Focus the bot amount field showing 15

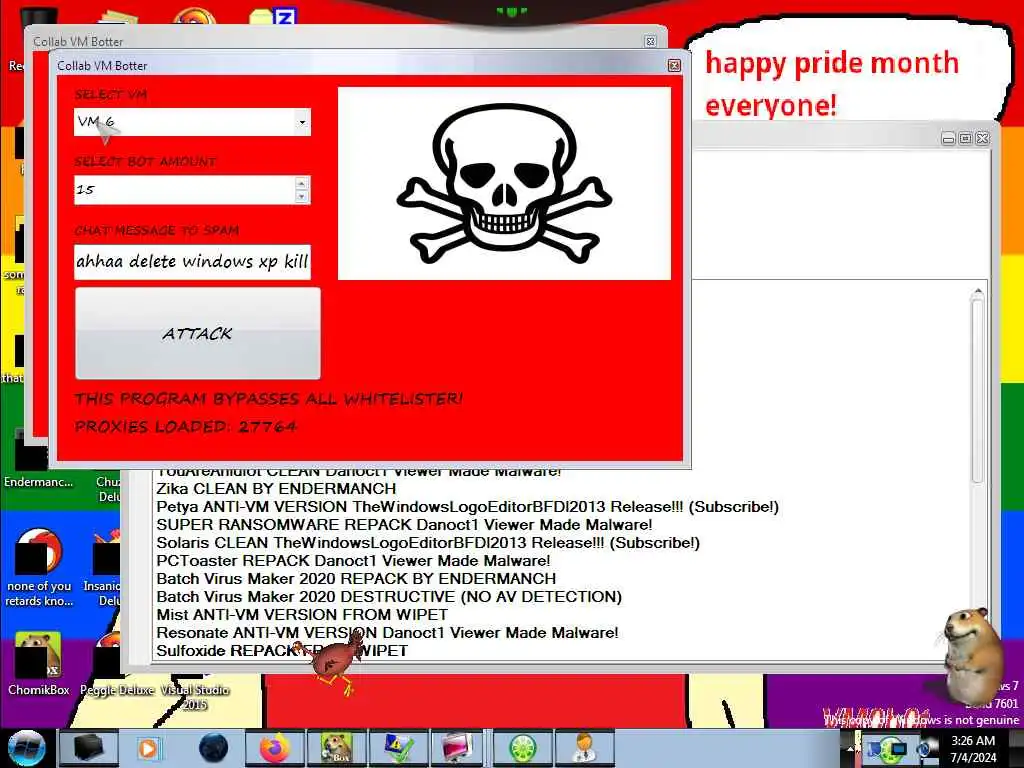tap(185, 190)
